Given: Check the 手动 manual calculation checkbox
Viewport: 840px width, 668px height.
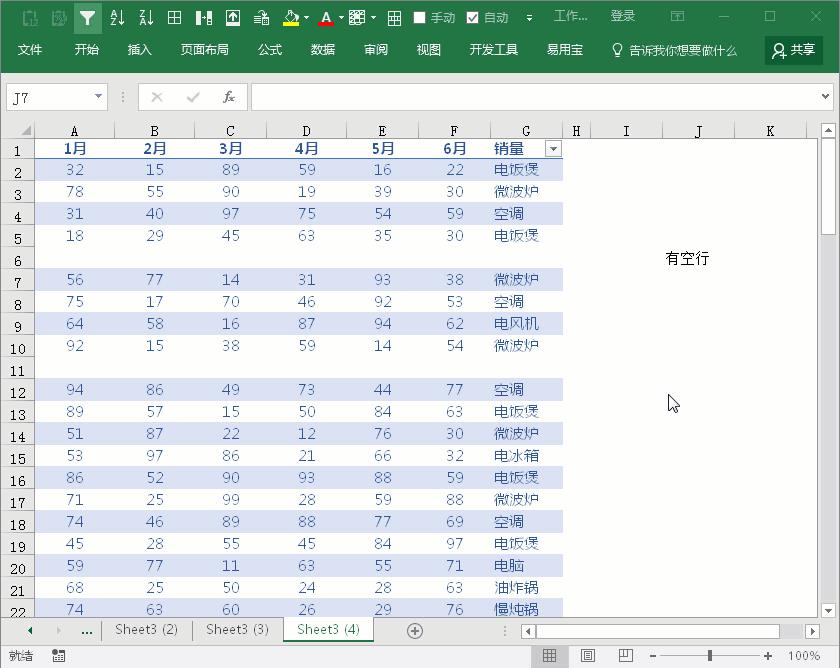Looking at the screenshot, I should pyautogui.click(x=420, y=18).
